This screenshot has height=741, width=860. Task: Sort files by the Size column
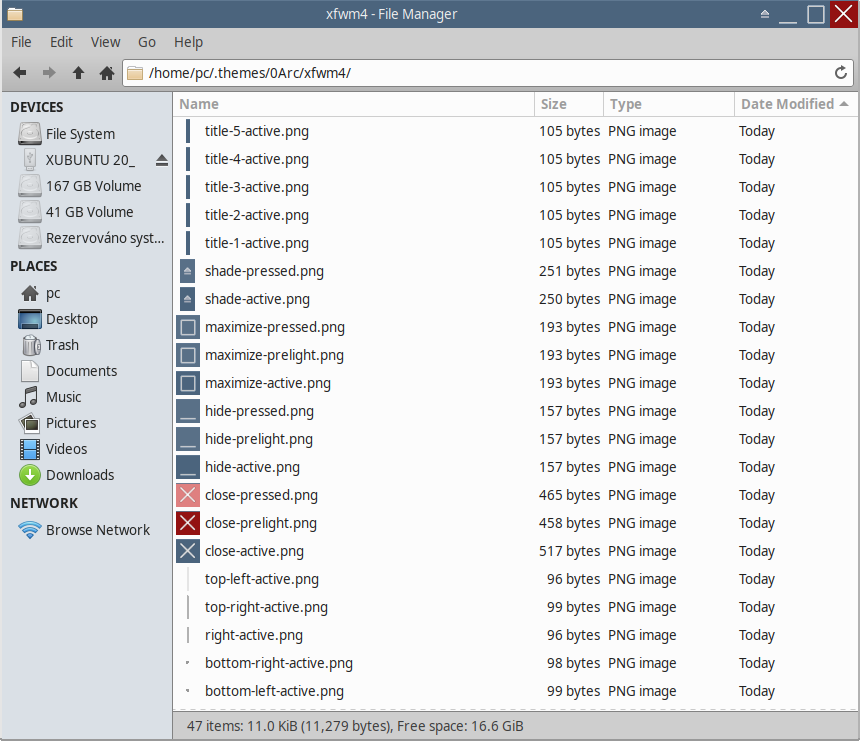554,104
